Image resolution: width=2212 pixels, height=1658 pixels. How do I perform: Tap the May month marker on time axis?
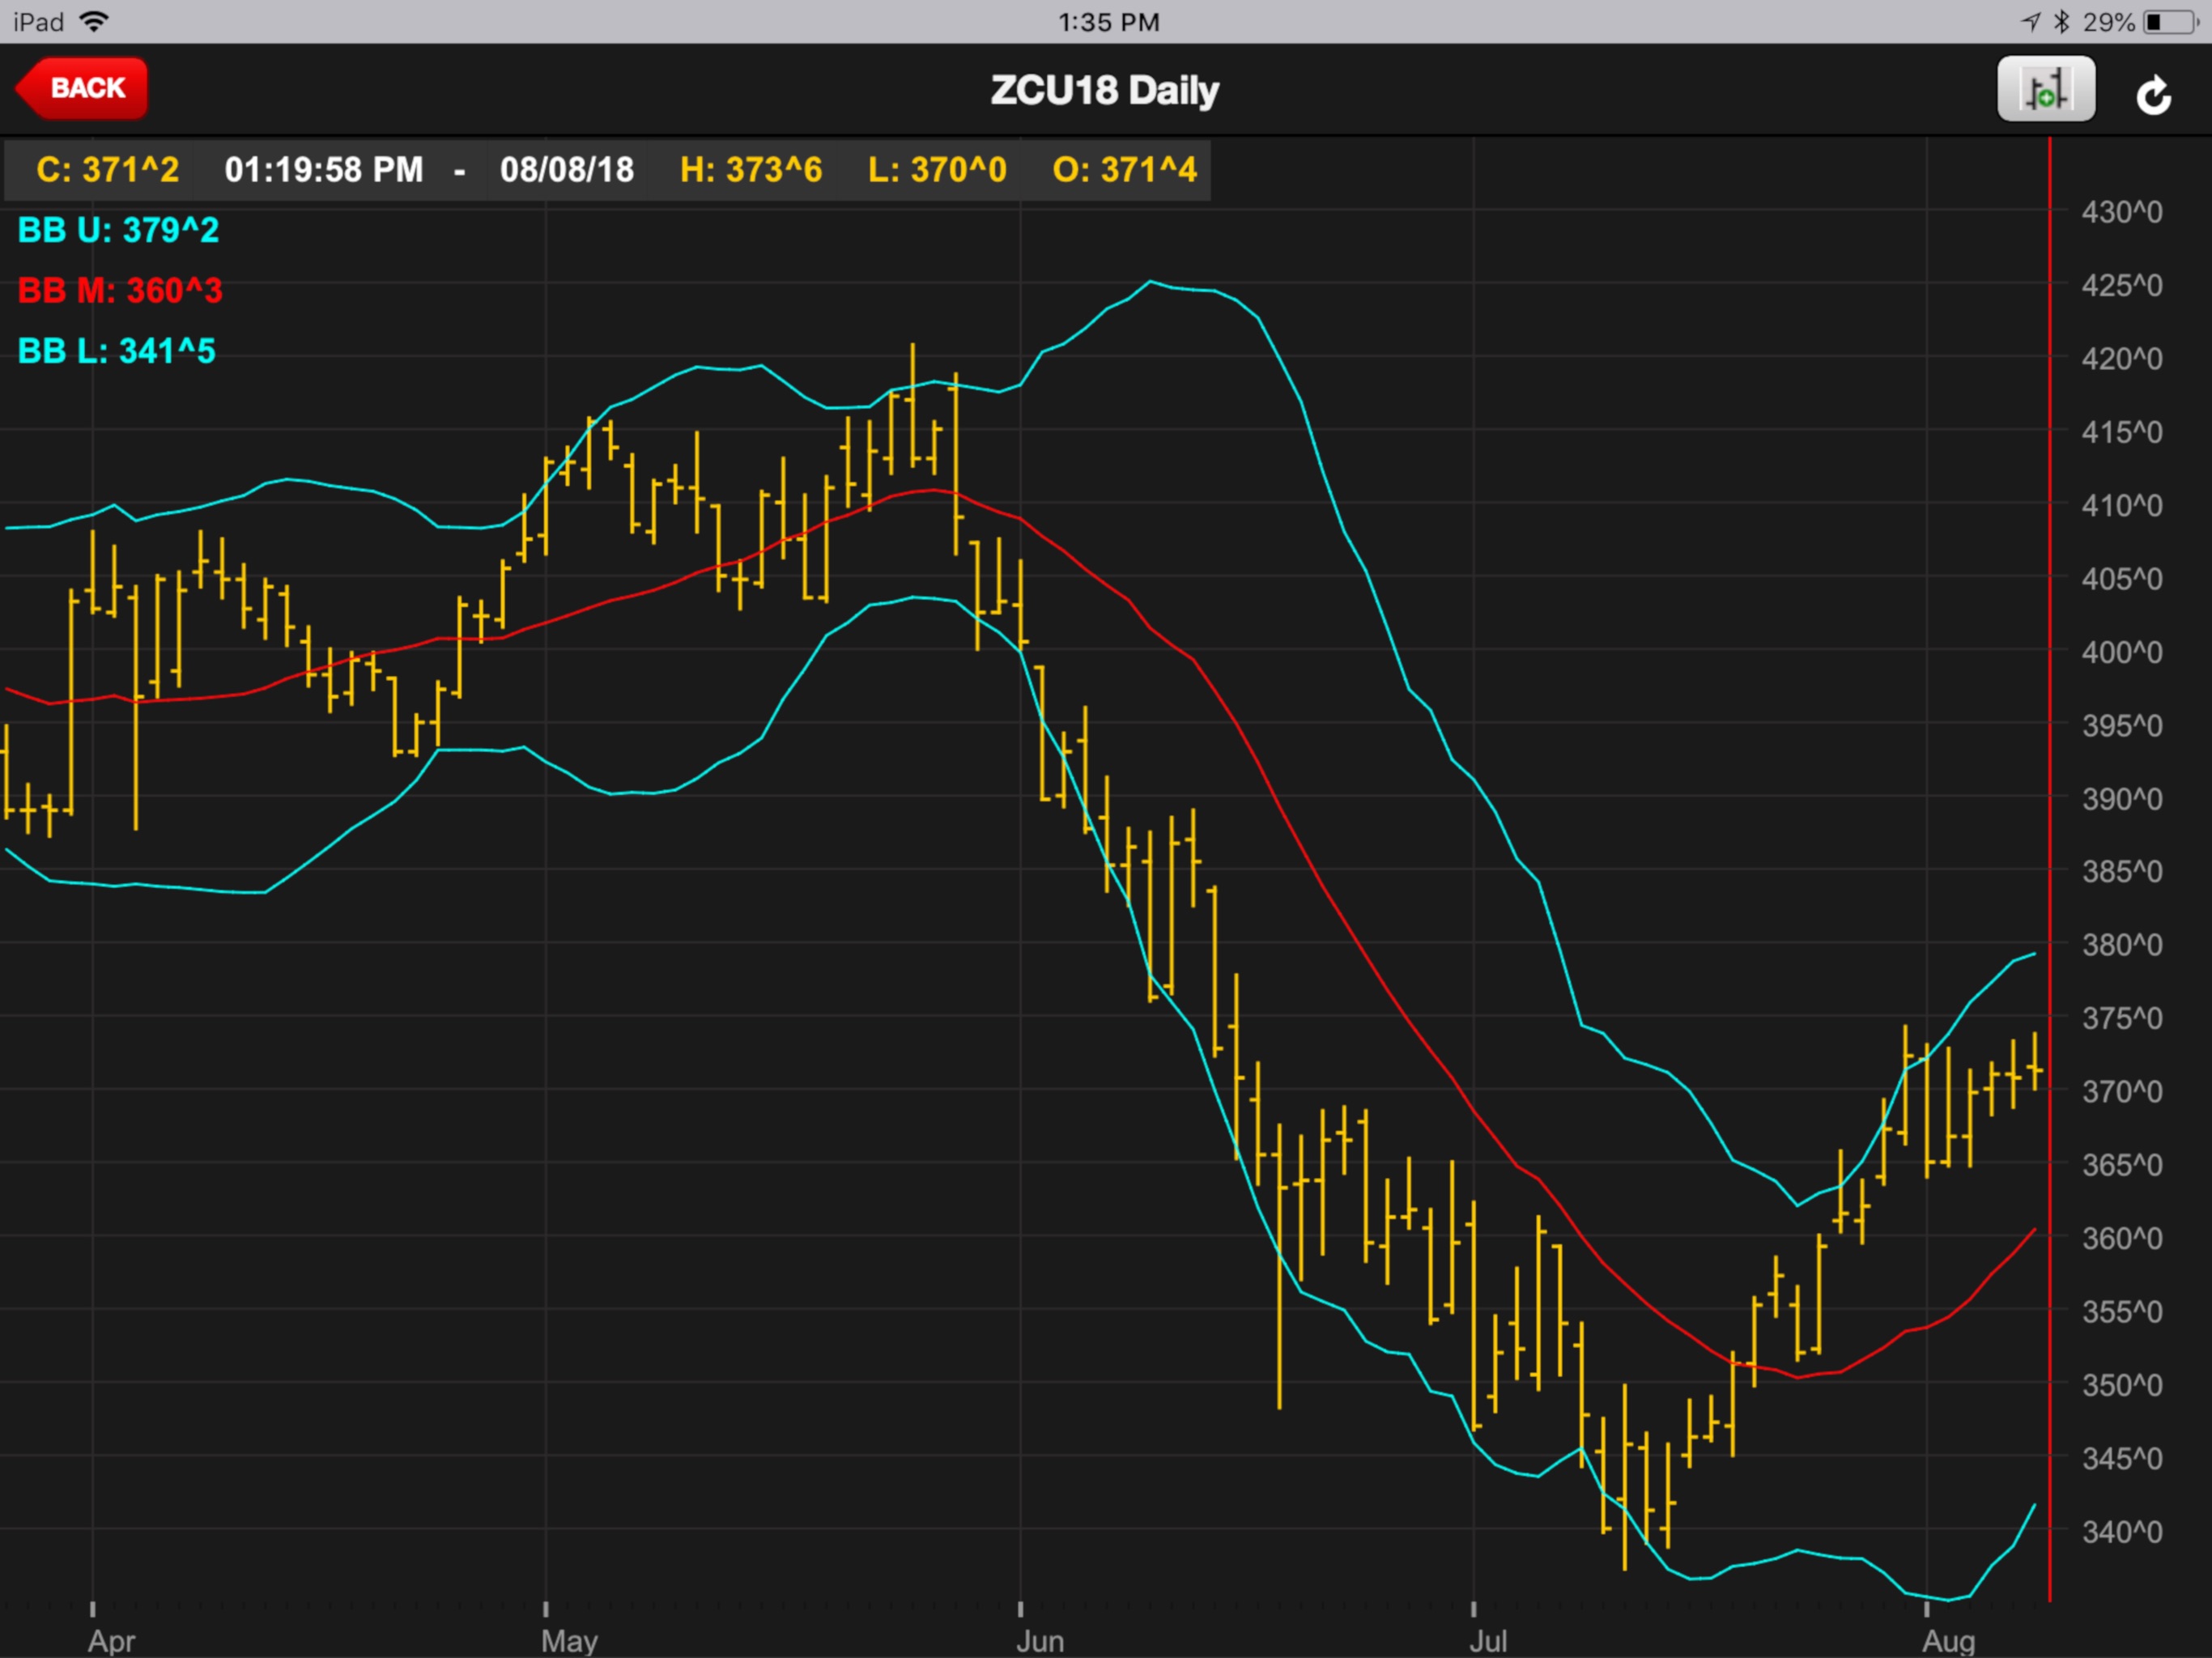point(569,1641)
